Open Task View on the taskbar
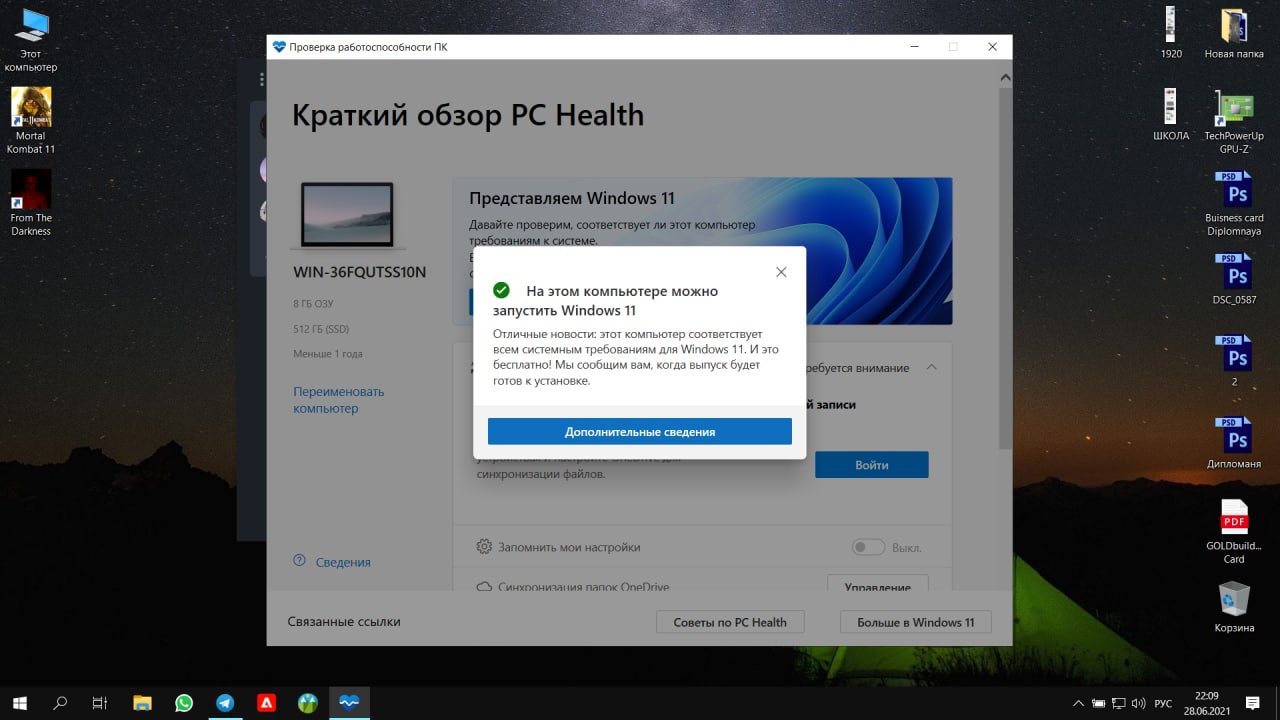1280x720 pixels. tap(100, 703)
